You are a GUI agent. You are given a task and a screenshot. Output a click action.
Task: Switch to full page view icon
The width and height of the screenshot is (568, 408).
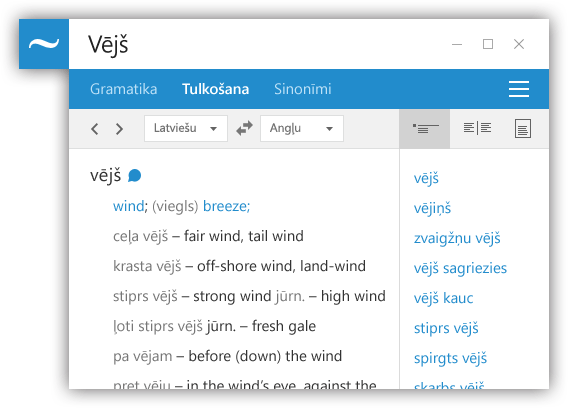tap(523, 129)
